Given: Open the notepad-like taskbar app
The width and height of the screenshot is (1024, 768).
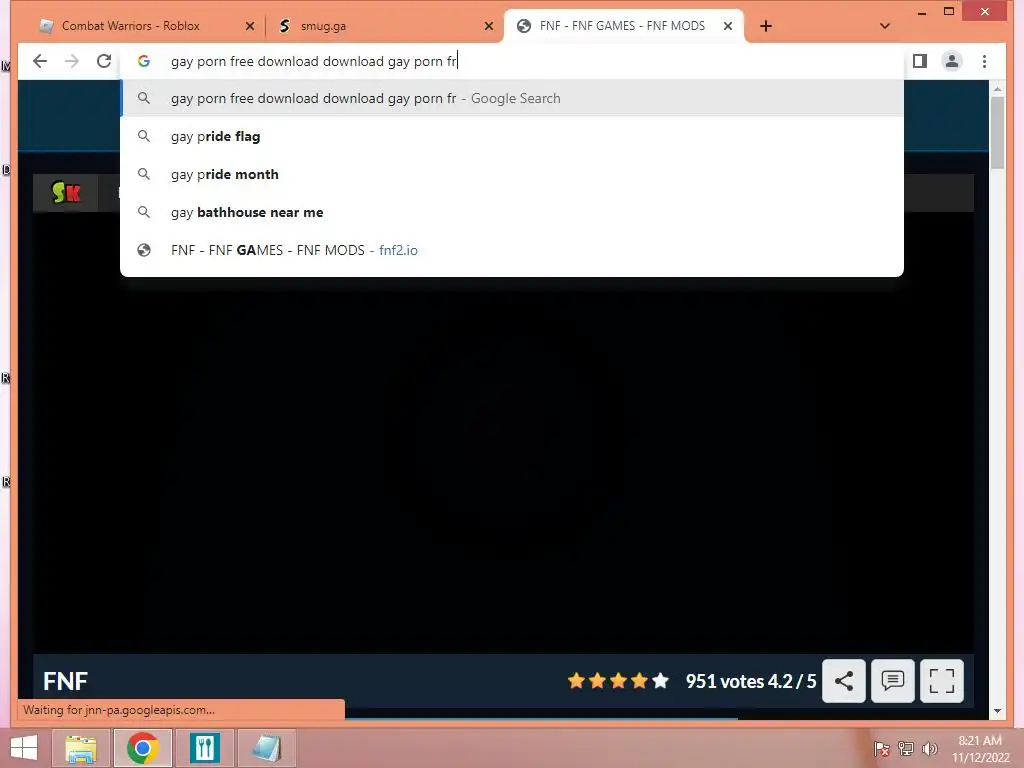Looking at the screenshot, I should point(266,748).
